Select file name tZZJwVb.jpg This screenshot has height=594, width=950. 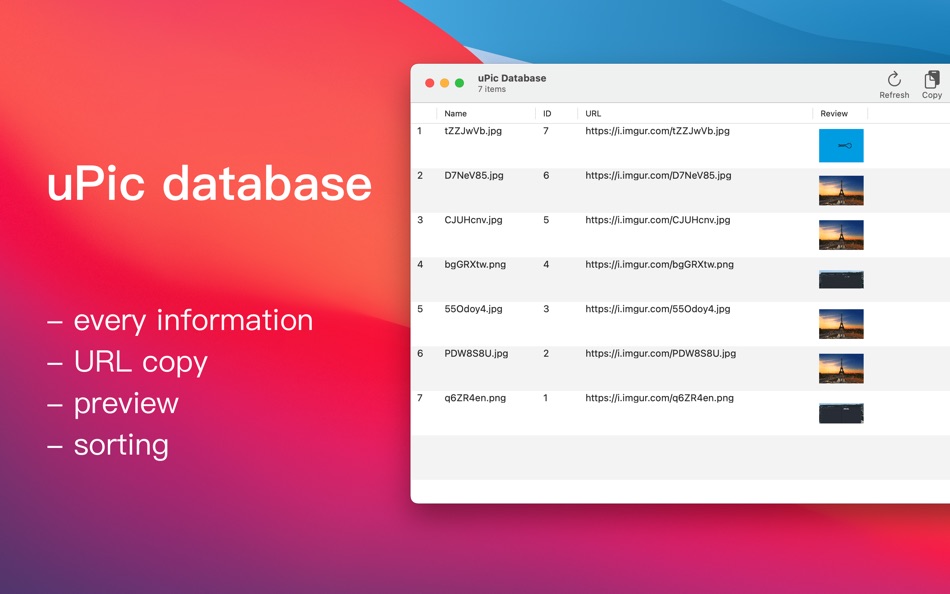473,131
